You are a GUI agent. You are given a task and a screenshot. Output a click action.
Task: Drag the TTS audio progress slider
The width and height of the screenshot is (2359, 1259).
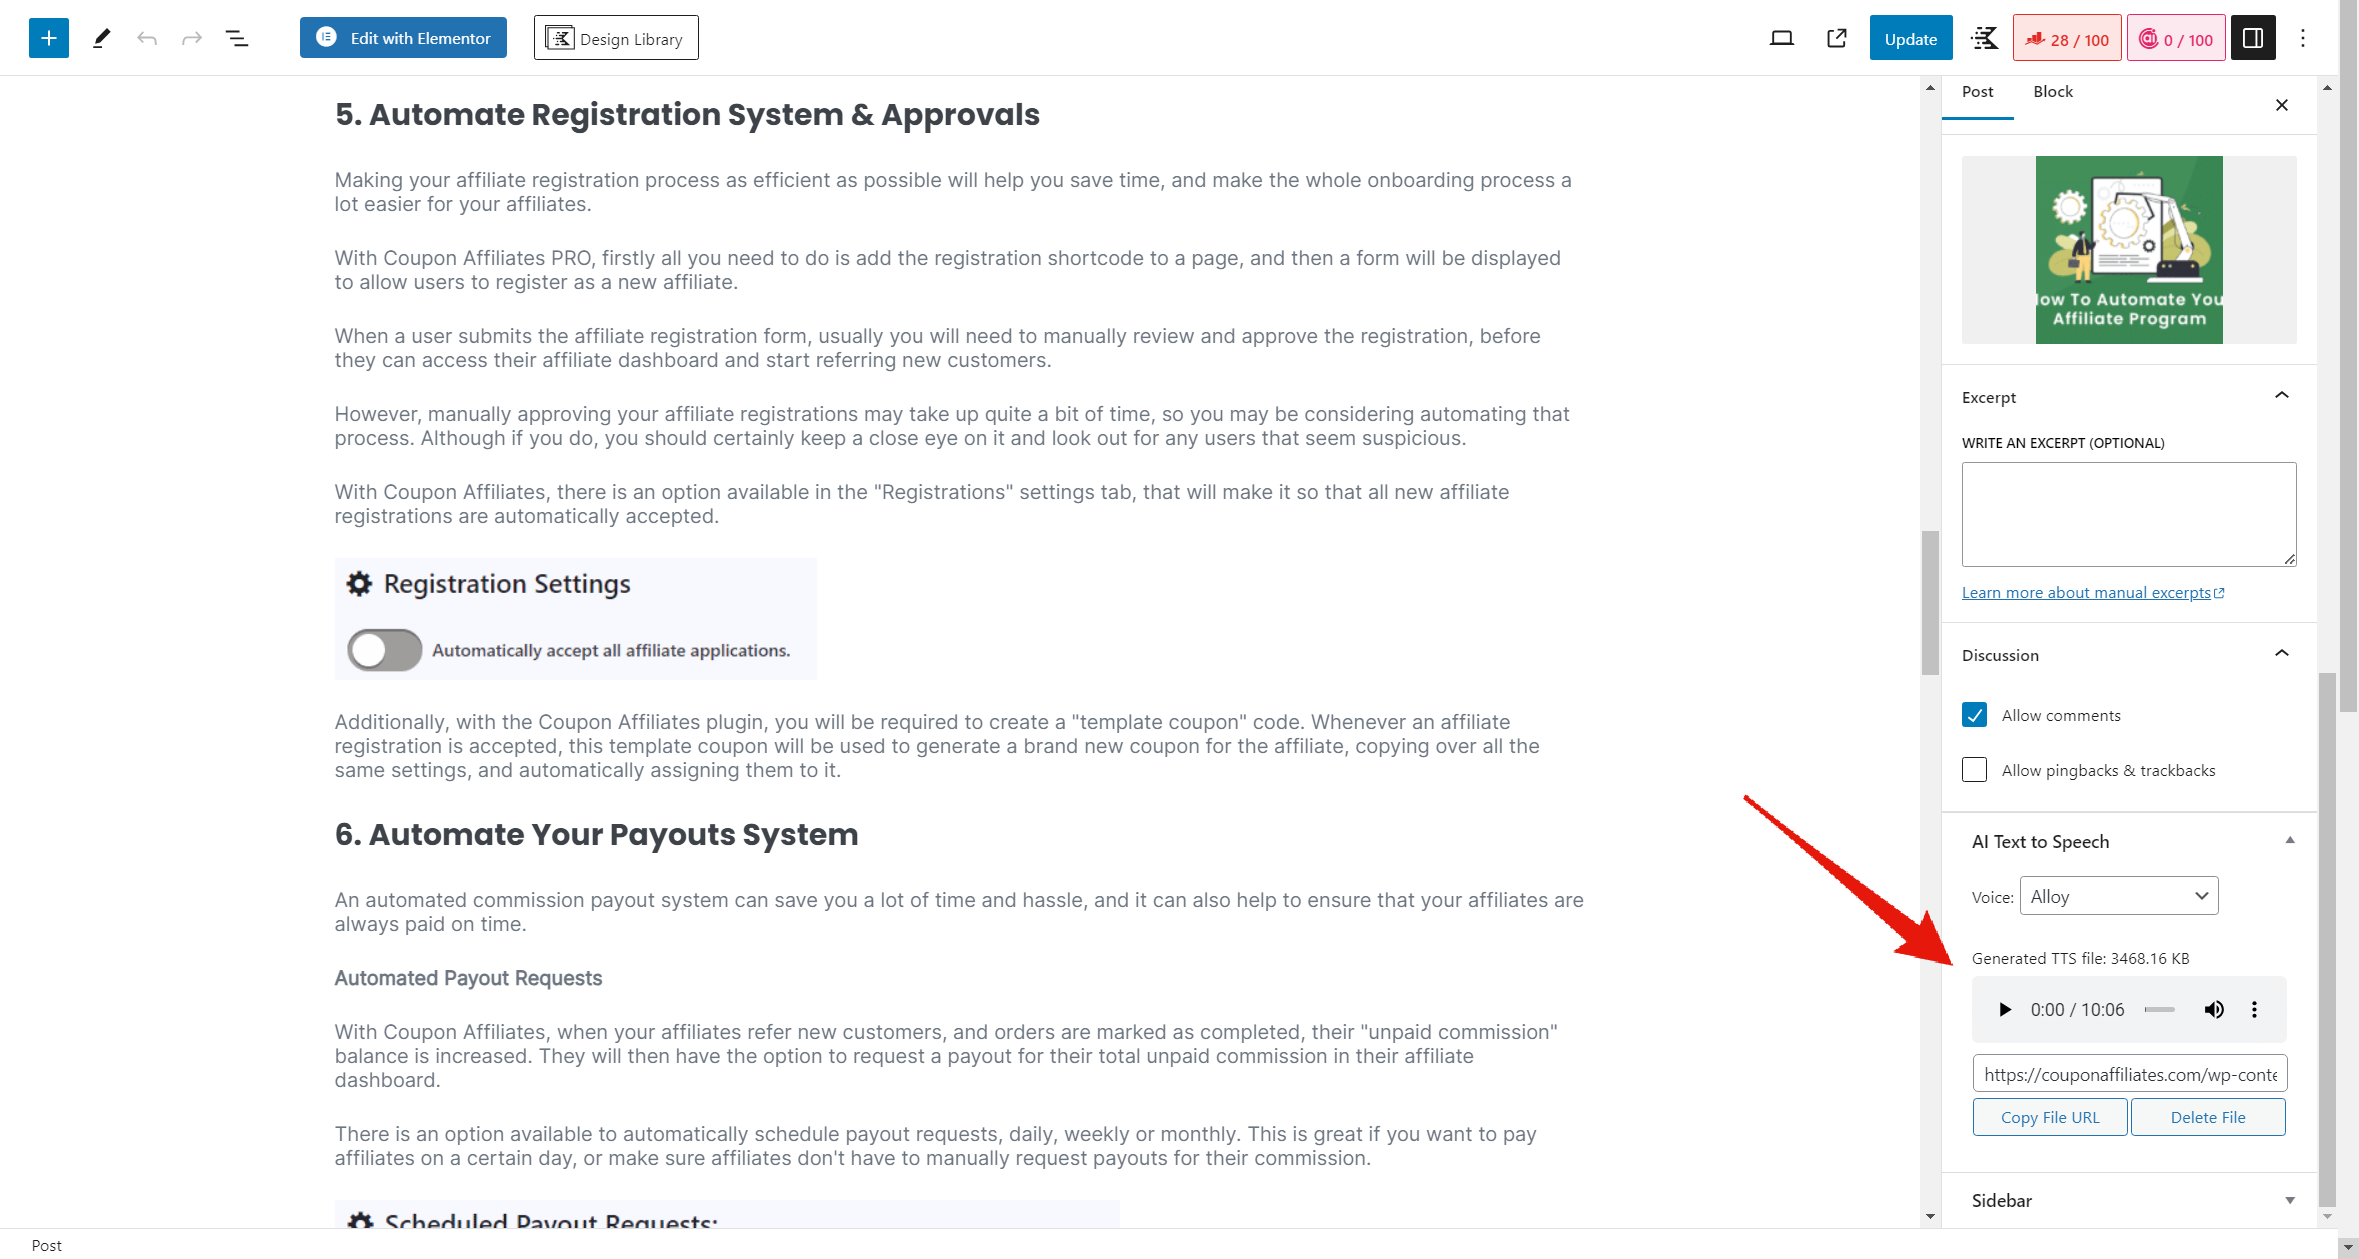click(x=2159, y=1009)
